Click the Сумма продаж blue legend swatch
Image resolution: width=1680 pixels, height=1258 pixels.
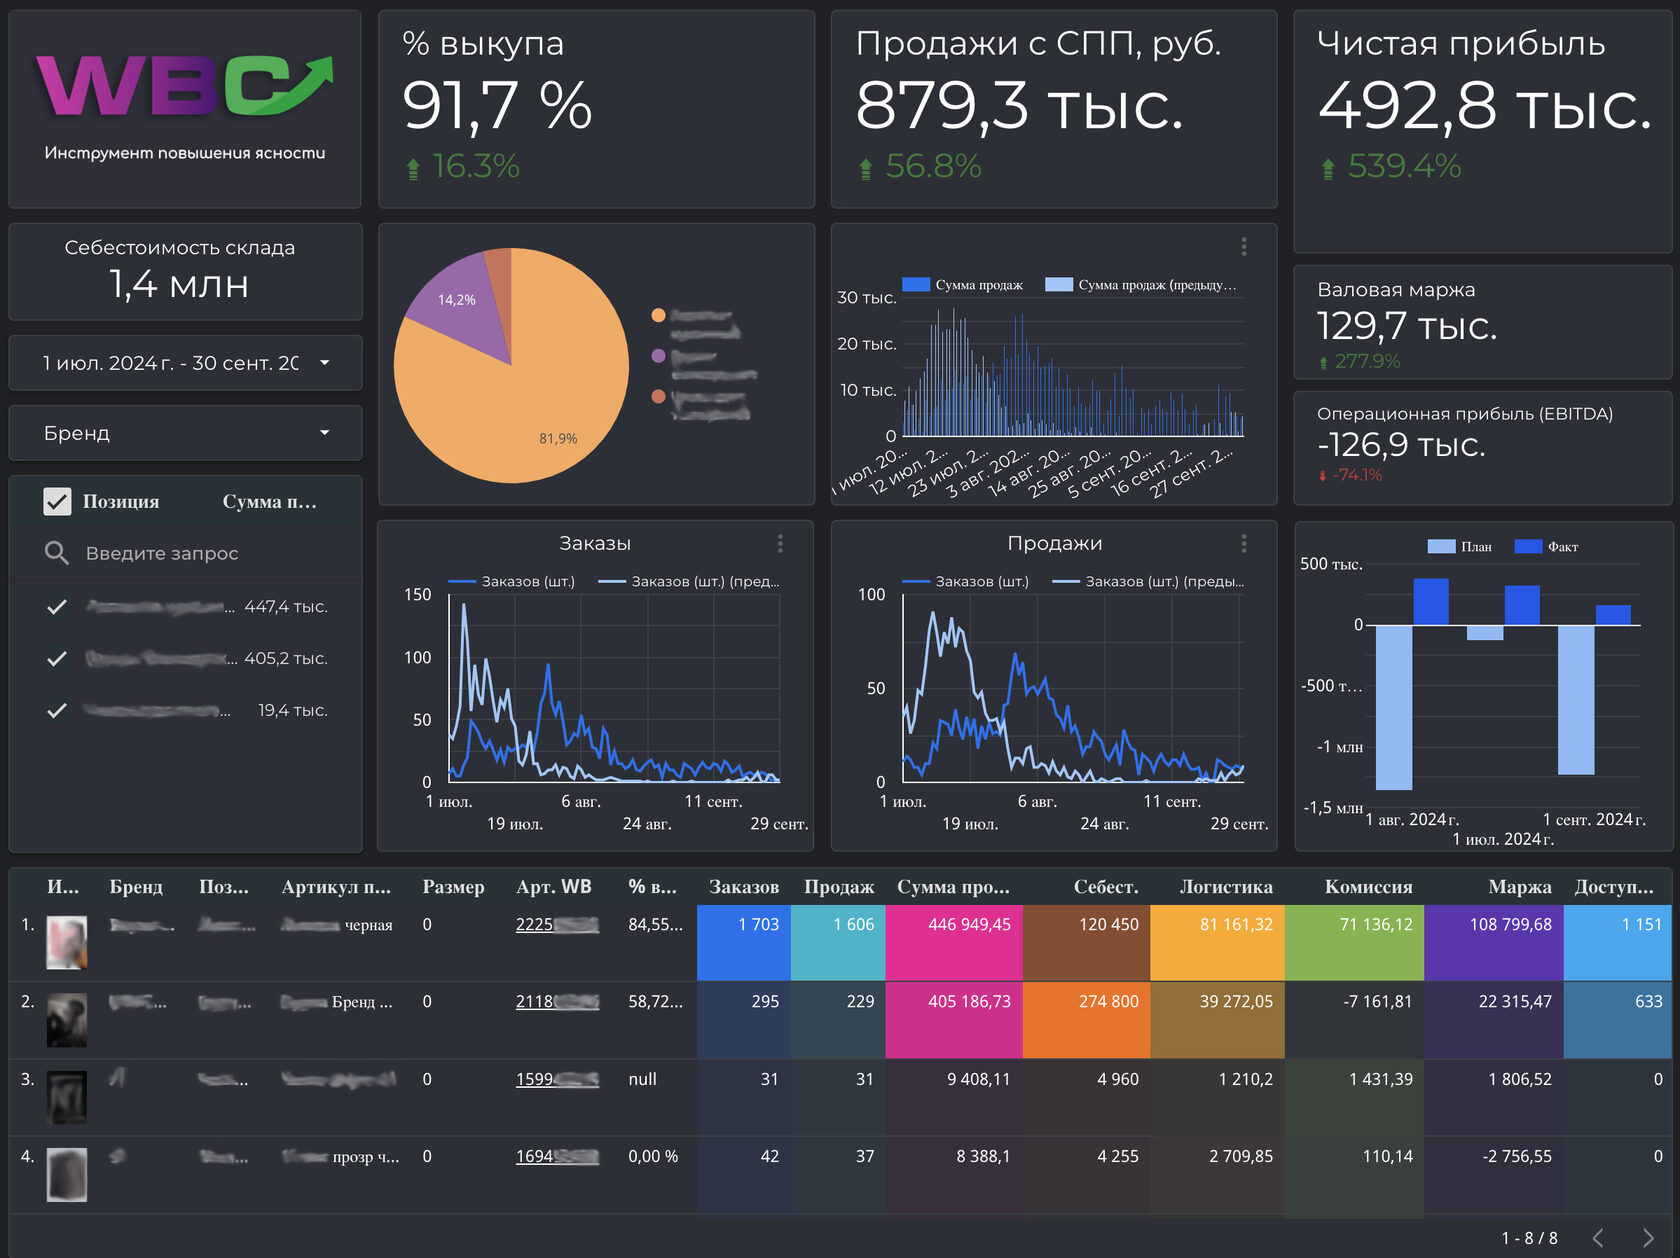point(916,285)
